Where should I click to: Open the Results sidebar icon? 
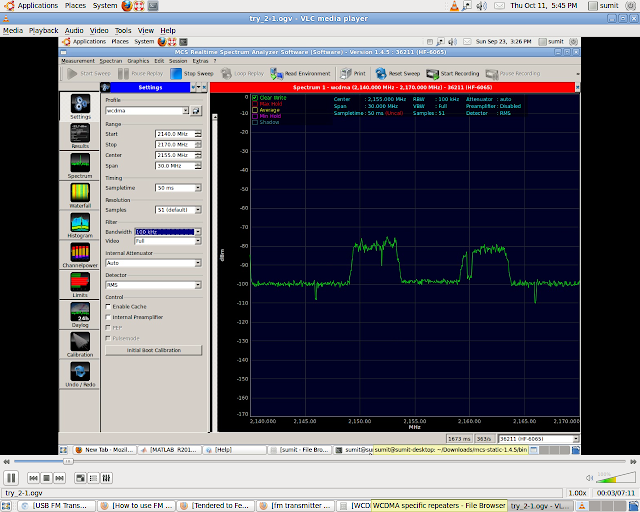click(80, 134)
